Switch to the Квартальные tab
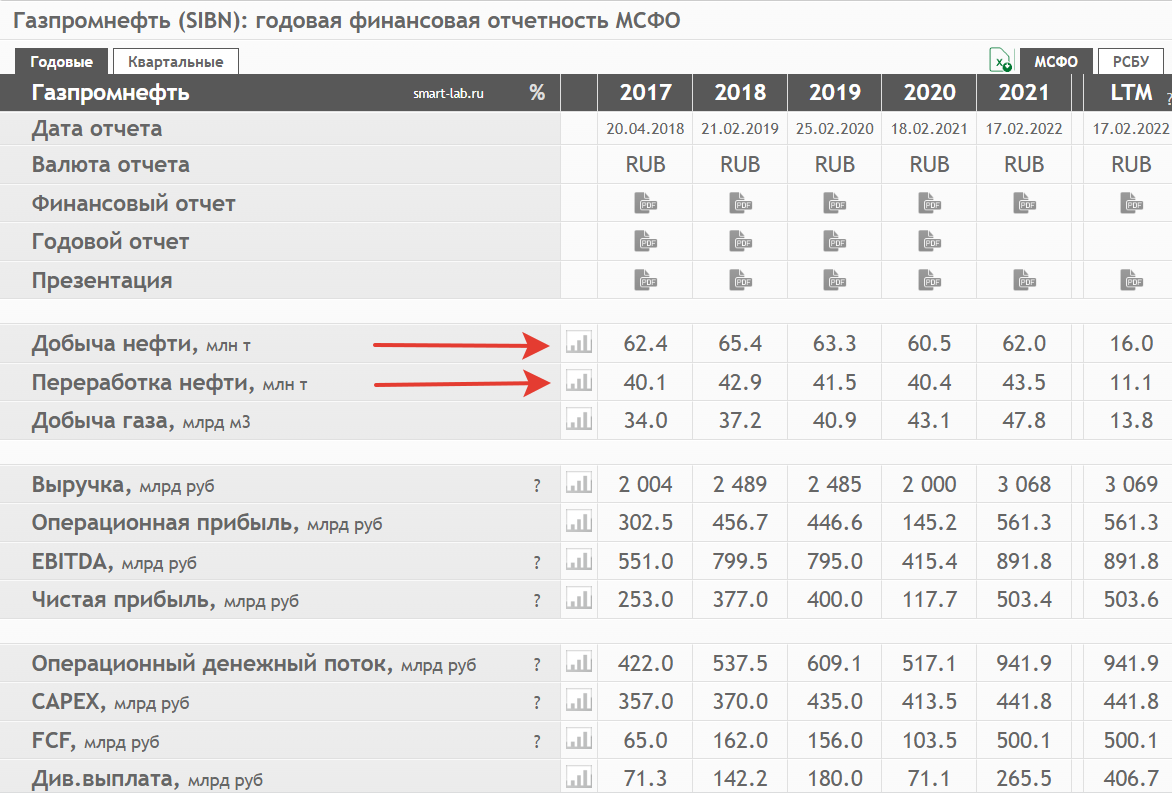 (x=176, y=61)
